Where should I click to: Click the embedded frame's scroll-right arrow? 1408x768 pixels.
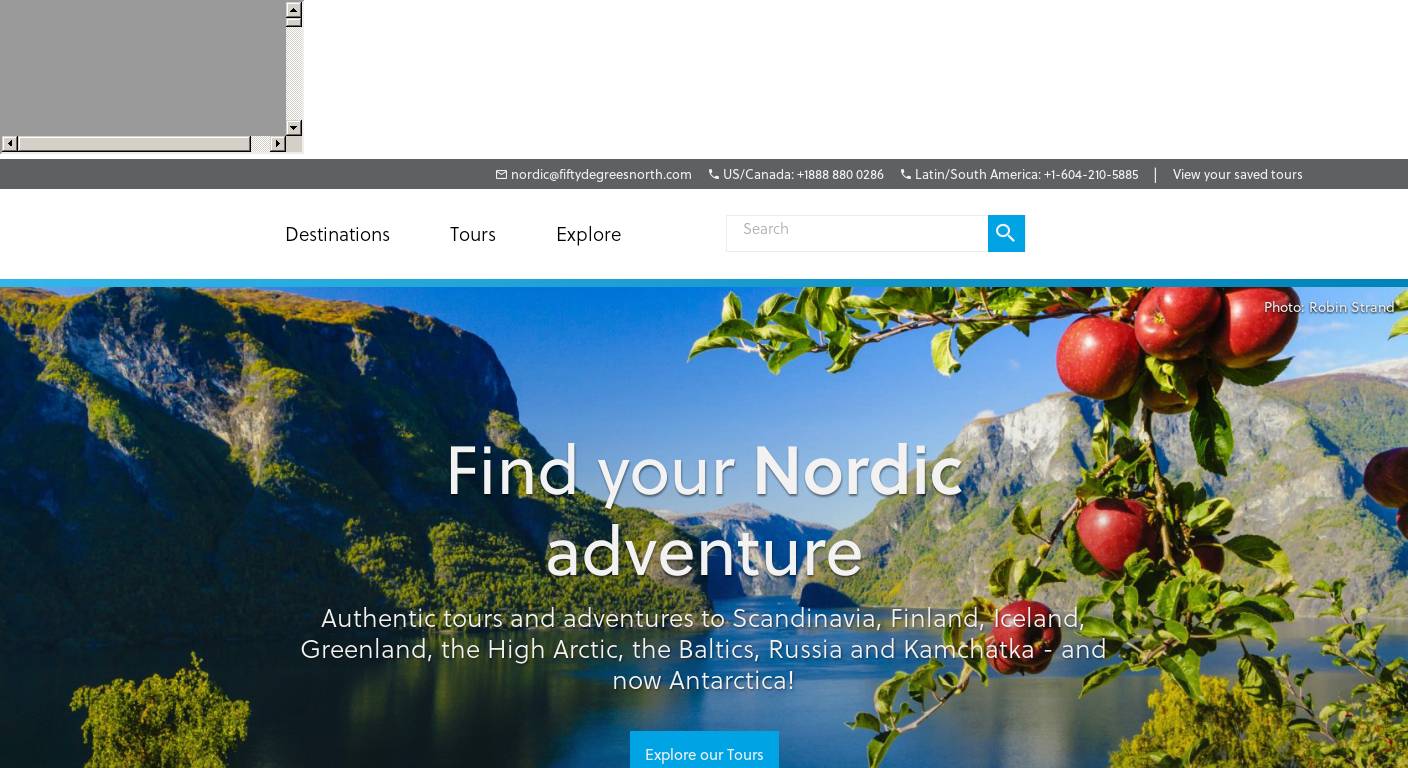[278, 144]
